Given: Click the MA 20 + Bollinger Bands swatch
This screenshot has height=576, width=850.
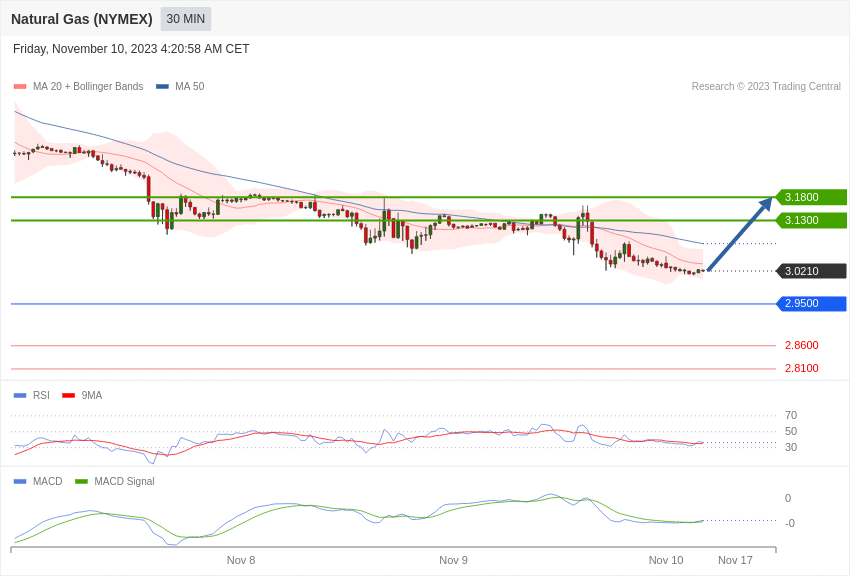Looking at the screenshot, I should click(x=20, y=87).
